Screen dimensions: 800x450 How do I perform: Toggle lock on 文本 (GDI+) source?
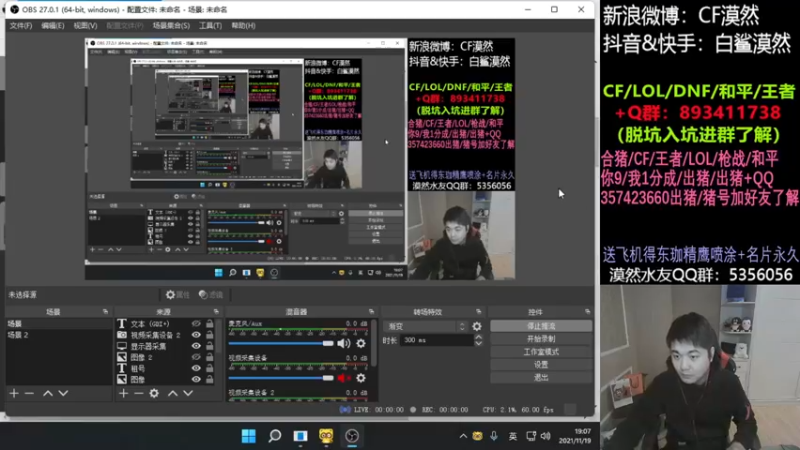click(x=210, y=323)
